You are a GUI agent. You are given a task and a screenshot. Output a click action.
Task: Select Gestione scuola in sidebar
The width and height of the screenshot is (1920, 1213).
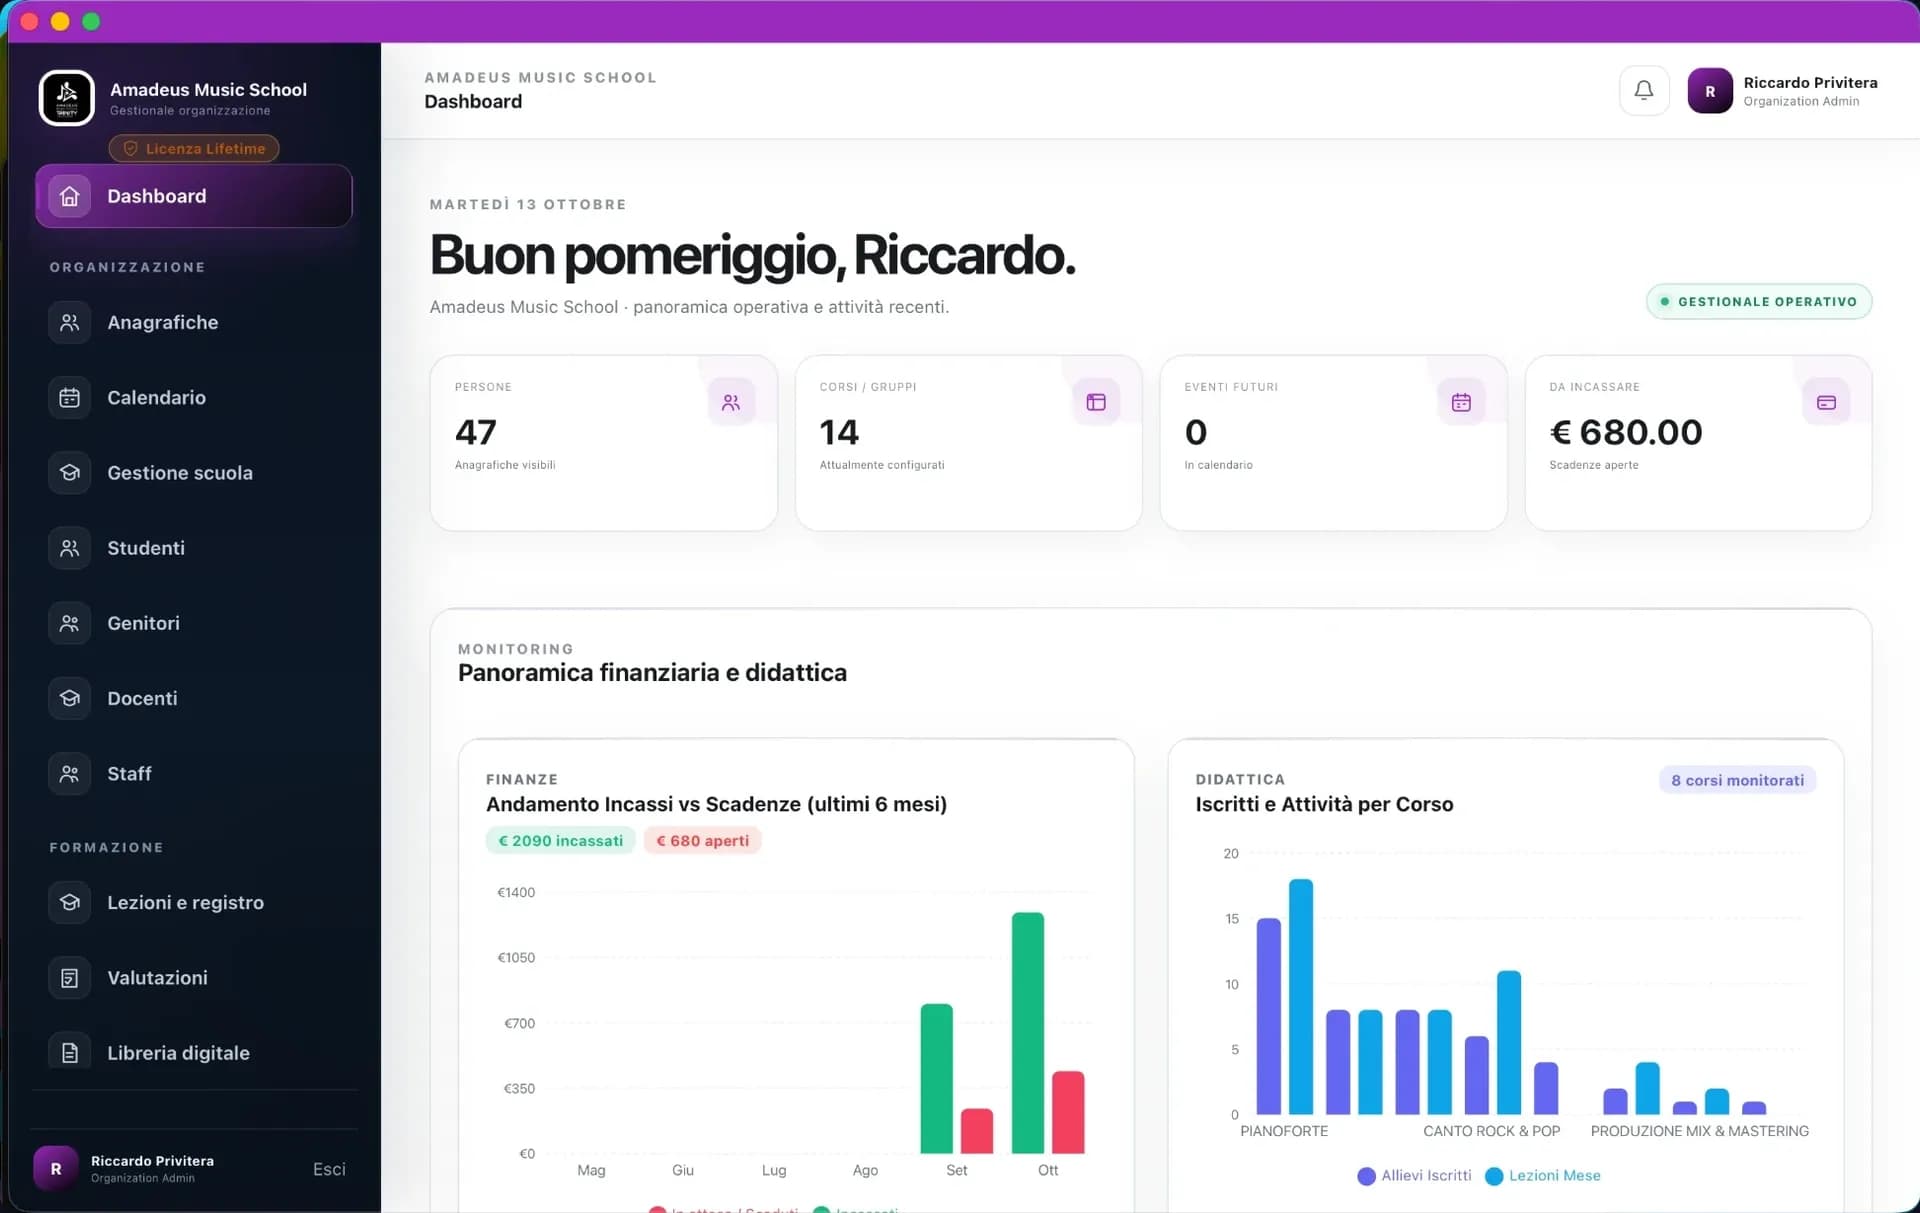coord(194,472)
